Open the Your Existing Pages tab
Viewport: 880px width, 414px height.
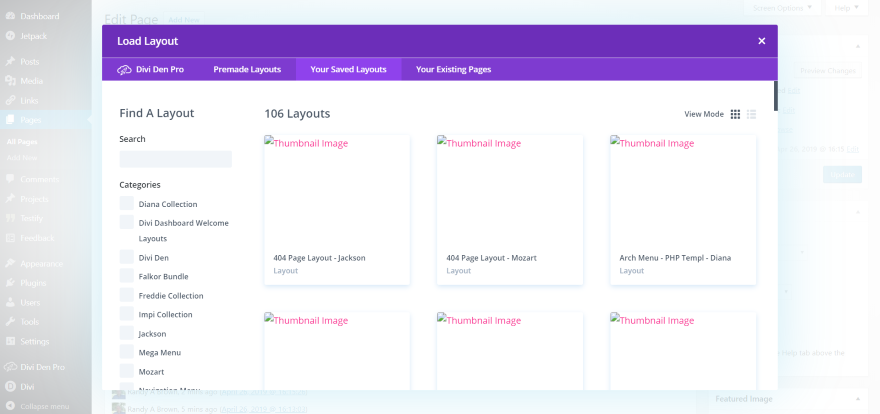click(453, 70)
